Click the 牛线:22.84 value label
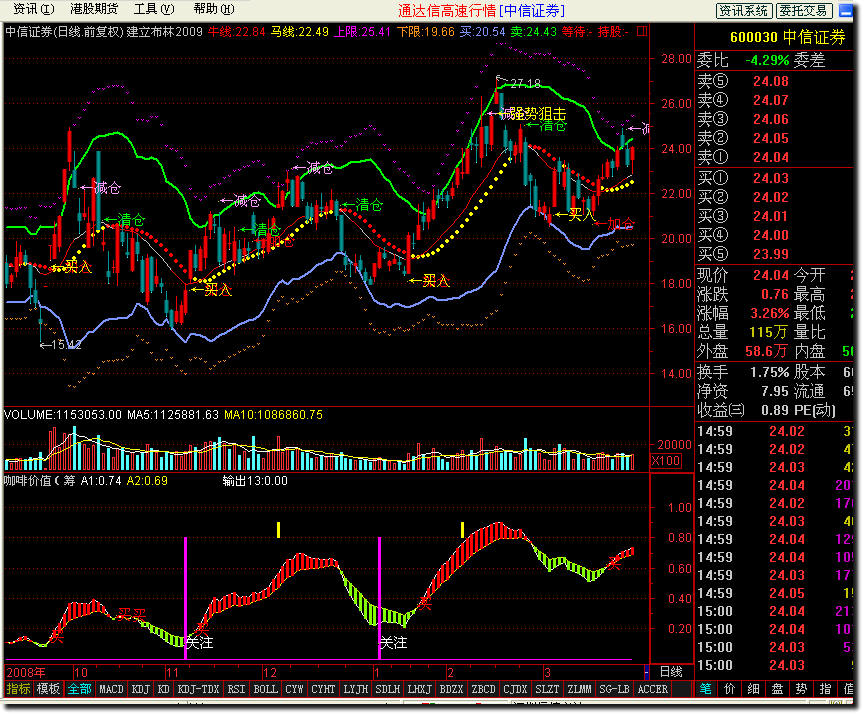Viewport: 865px width, 715px height. click(x=237, y=31)
